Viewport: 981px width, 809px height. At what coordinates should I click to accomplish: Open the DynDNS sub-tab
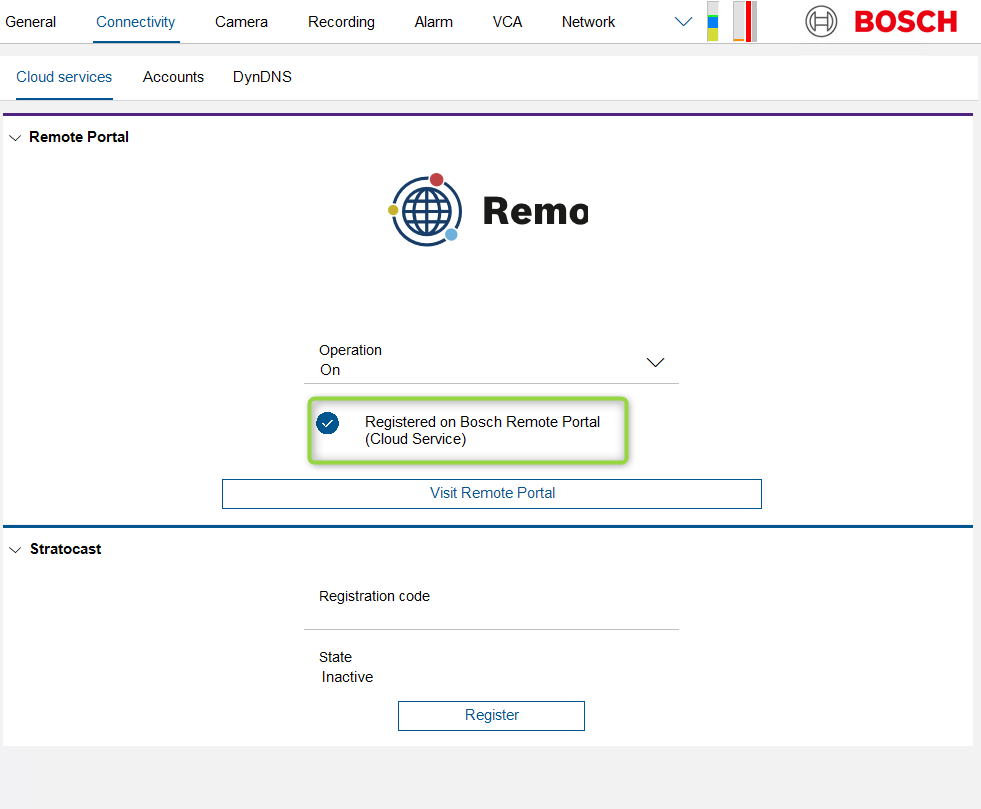point(262,77)
